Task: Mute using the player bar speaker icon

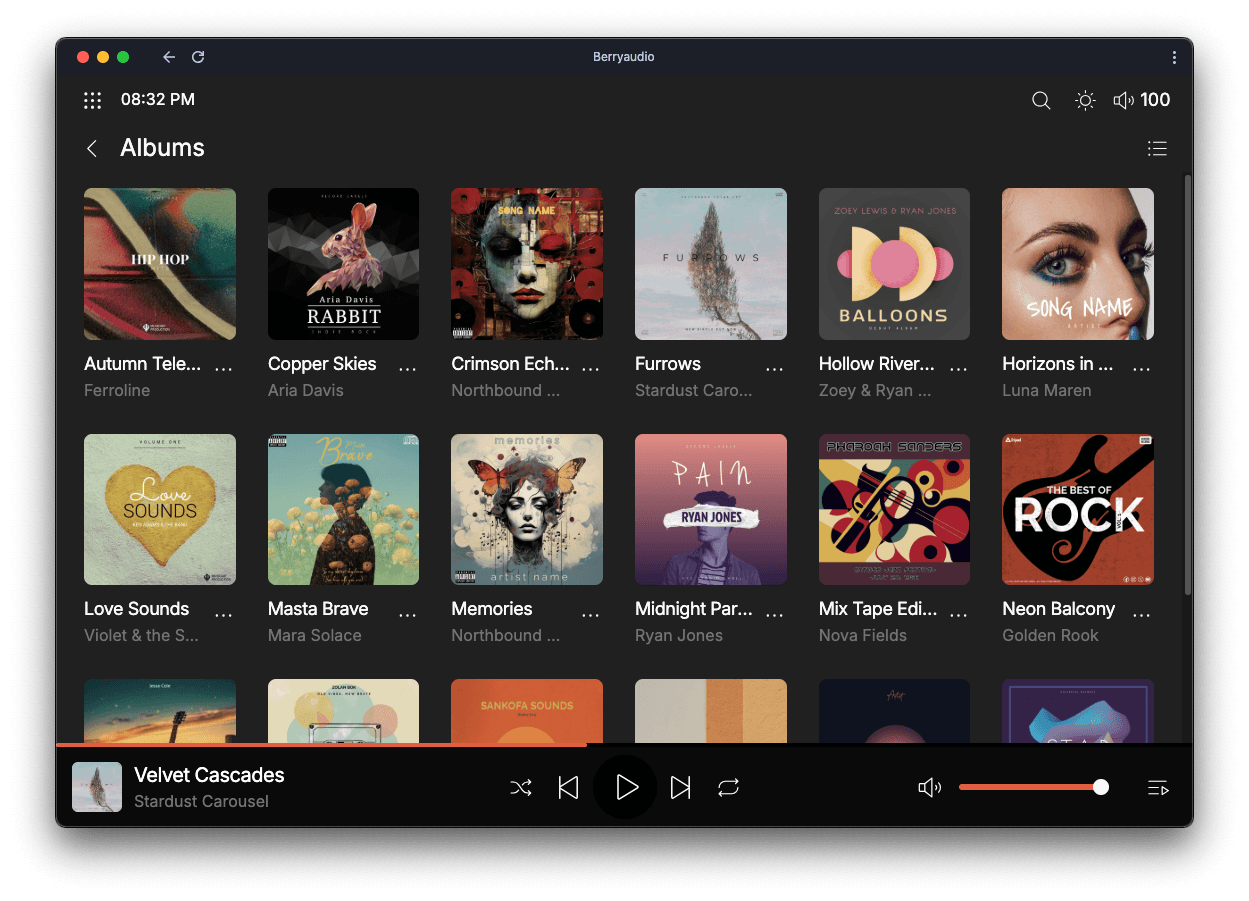Action: [x=929, y=788]
